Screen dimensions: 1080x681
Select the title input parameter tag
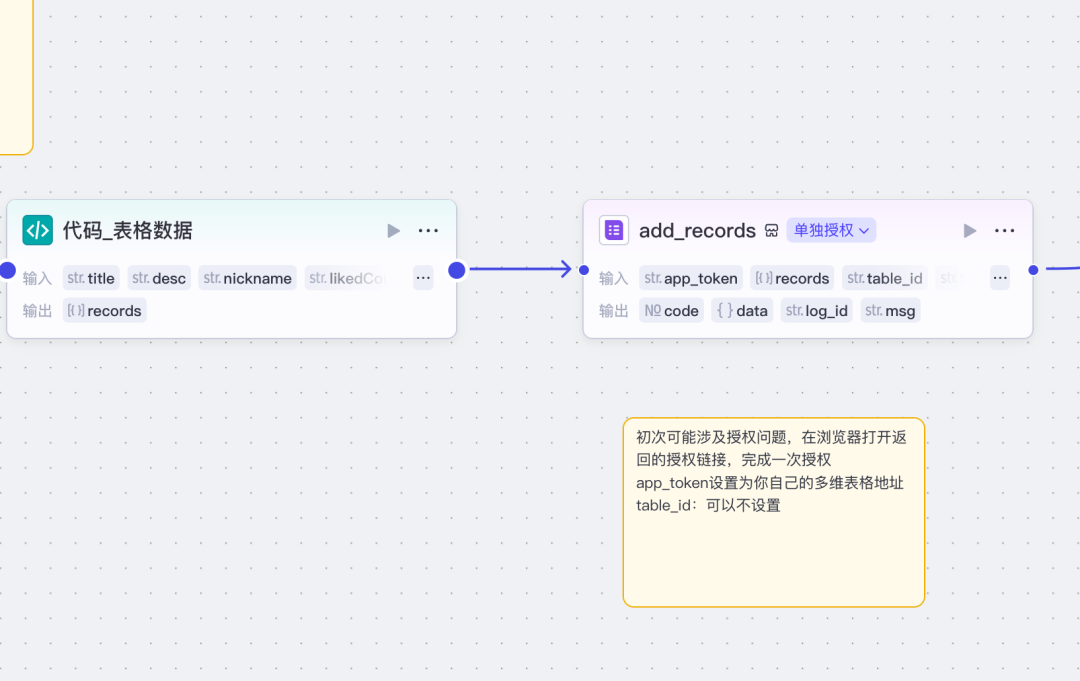pos(91,278)
